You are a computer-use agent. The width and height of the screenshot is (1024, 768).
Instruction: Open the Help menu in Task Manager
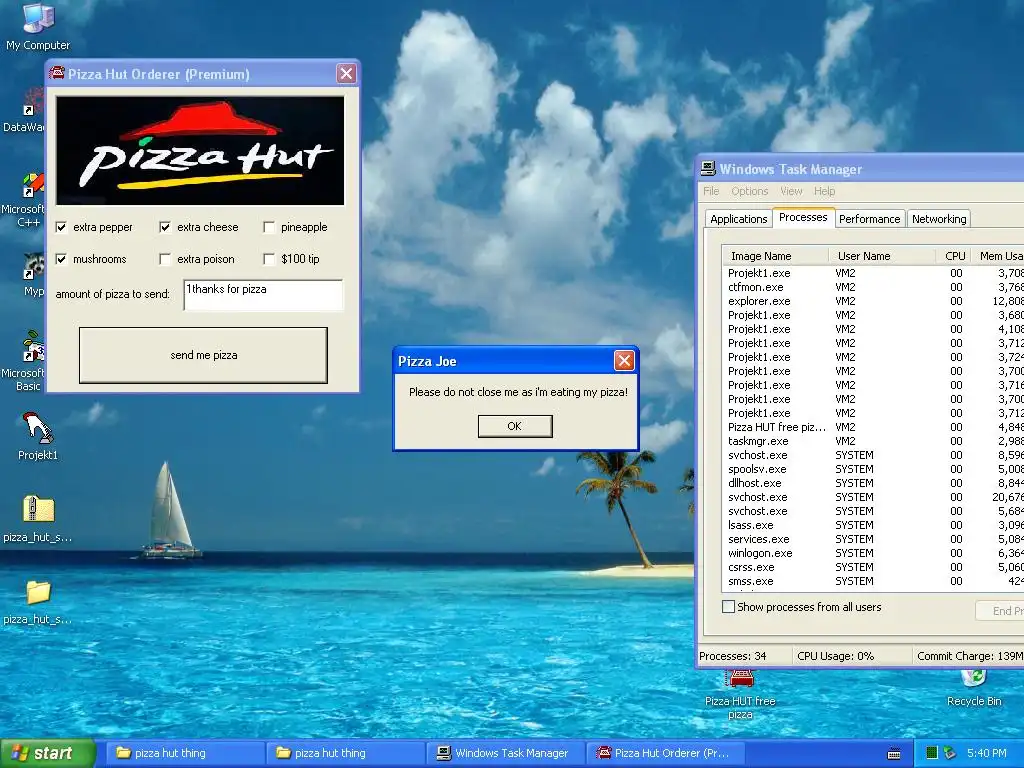tap(824, 191)
